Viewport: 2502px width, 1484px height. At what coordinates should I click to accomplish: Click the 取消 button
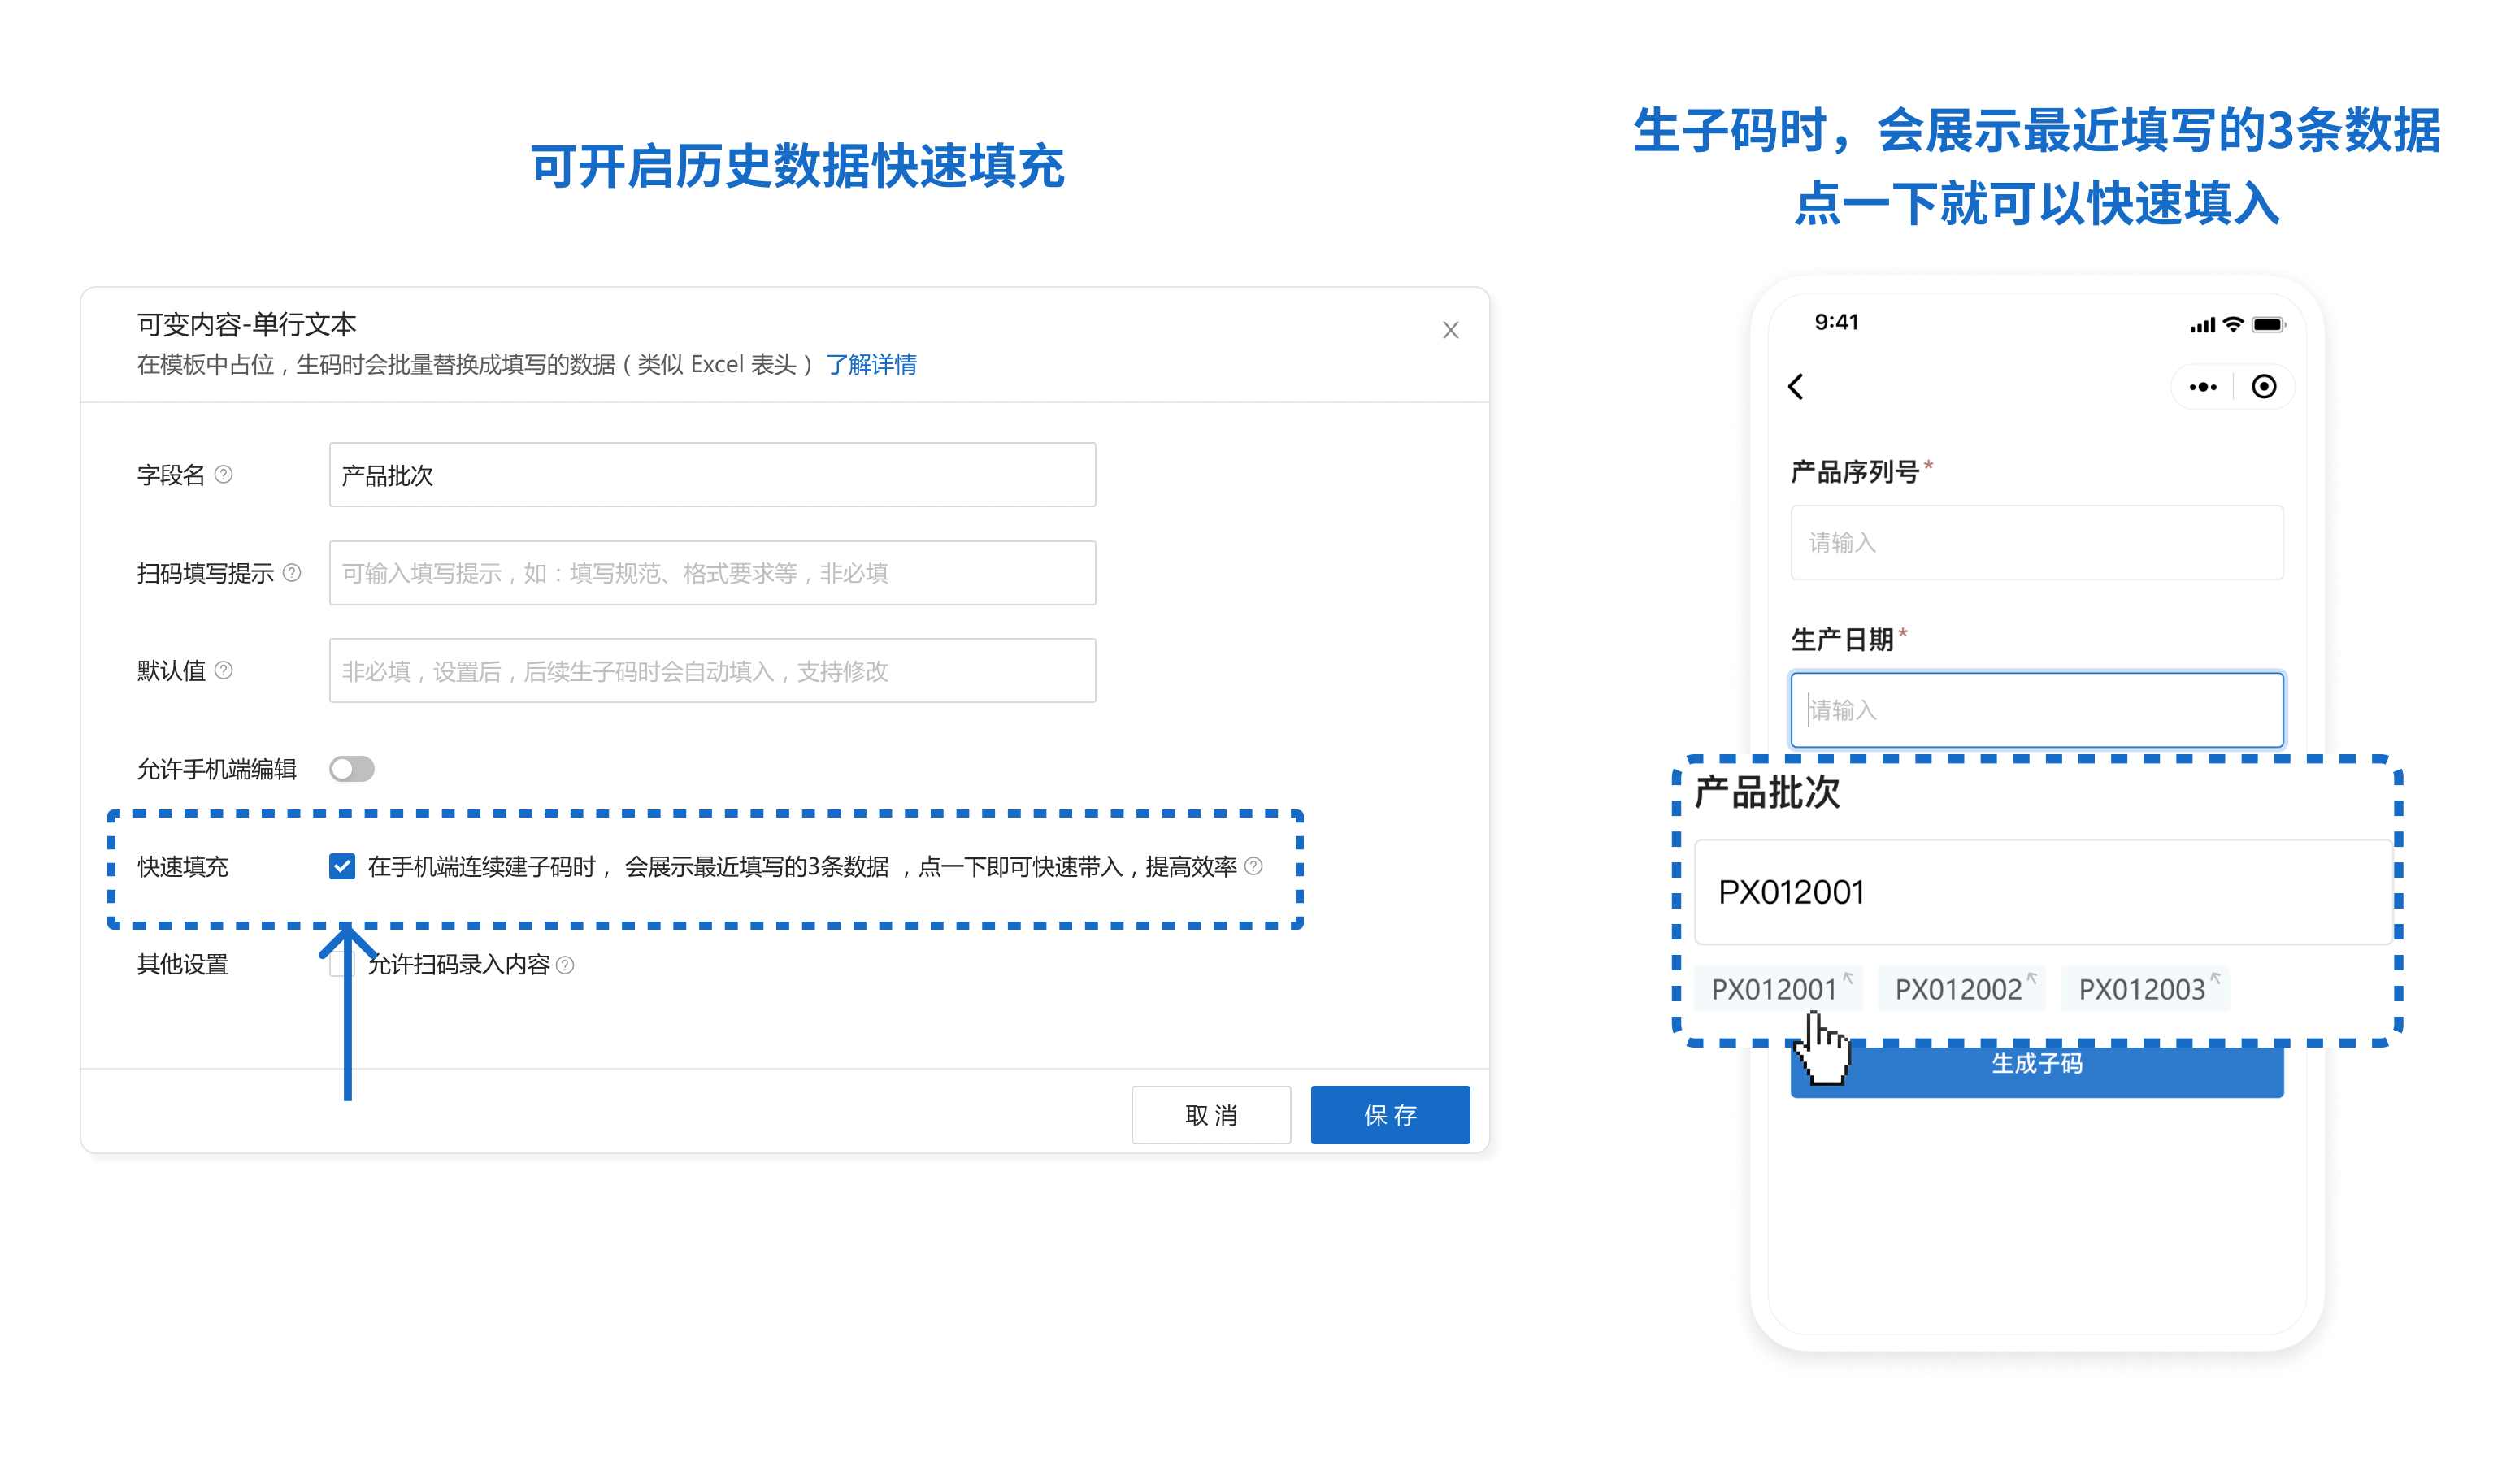coord(1210,1115)
